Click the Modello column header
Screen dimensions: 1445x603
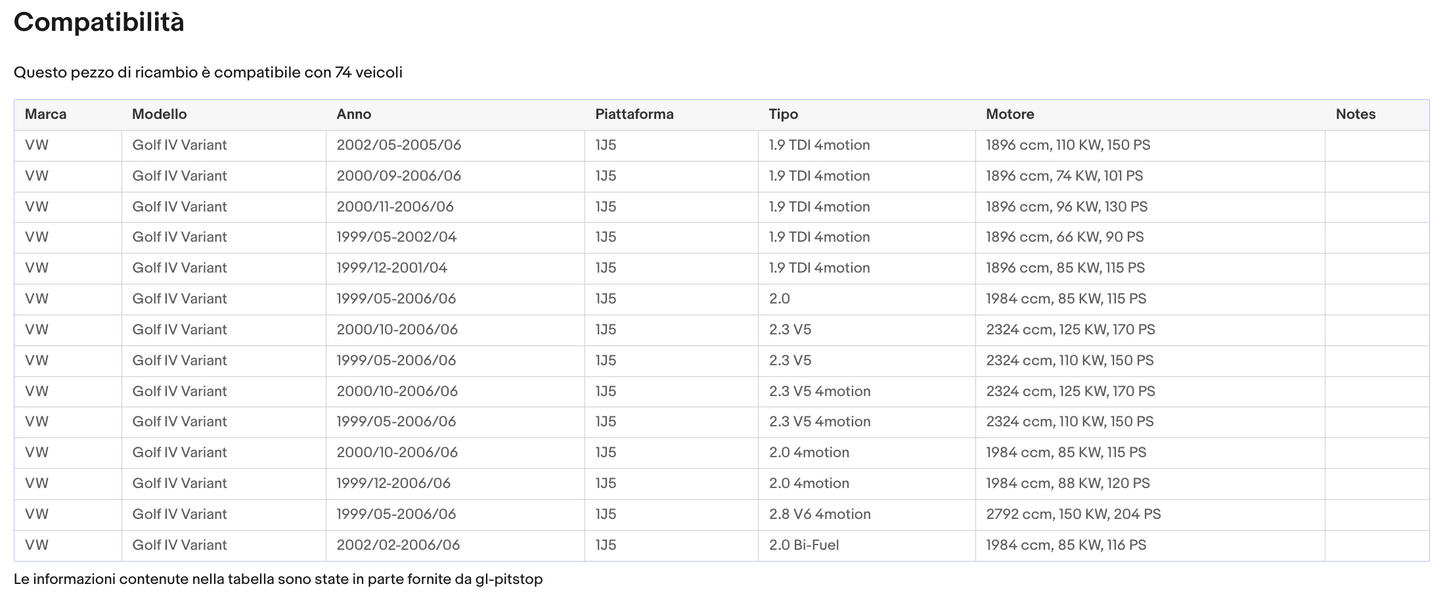point(159,114)
